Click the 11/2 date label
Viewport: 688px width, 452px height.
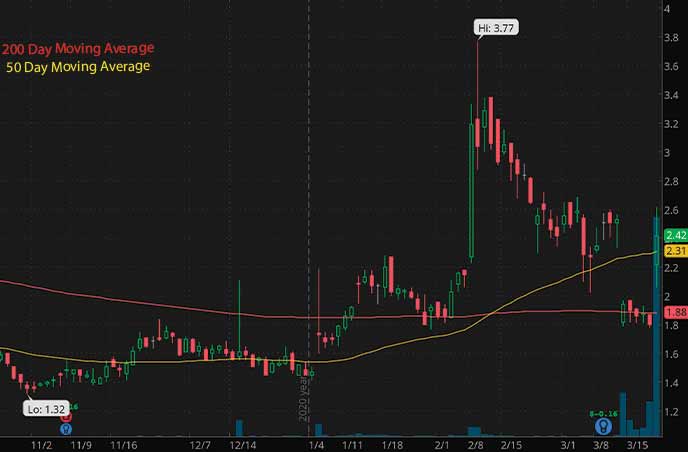tap(41, 445)
